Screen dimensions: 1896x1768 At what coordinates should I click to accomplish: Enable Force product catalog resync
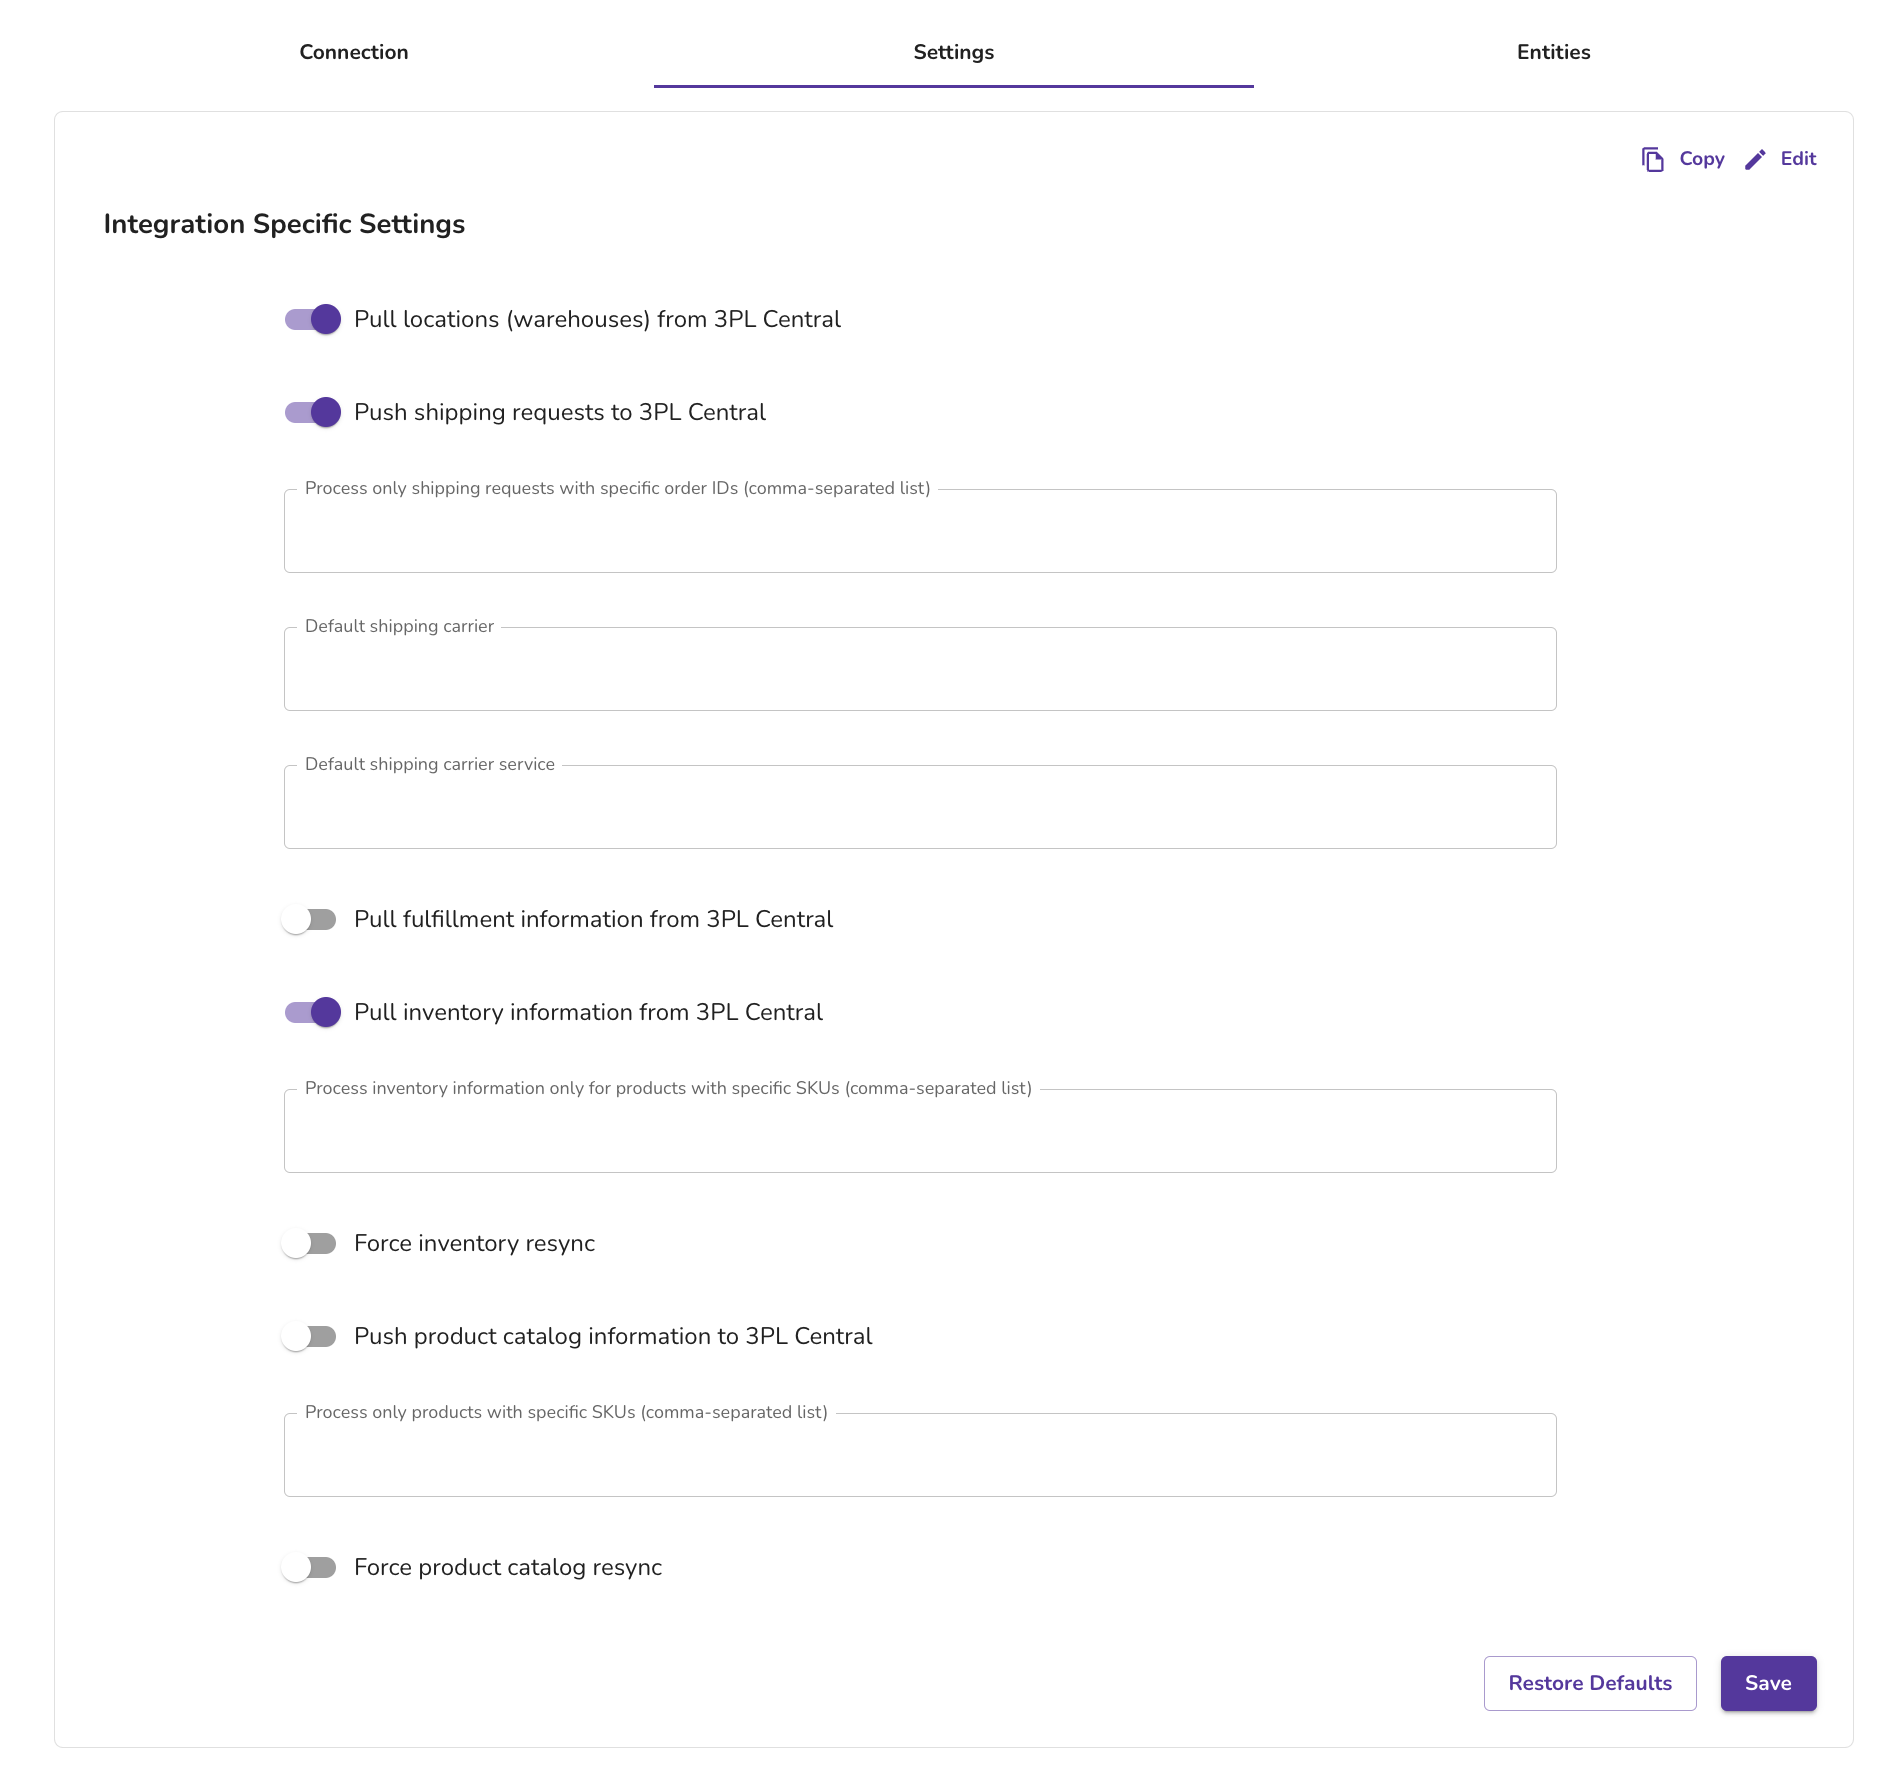pos(309,1567)
